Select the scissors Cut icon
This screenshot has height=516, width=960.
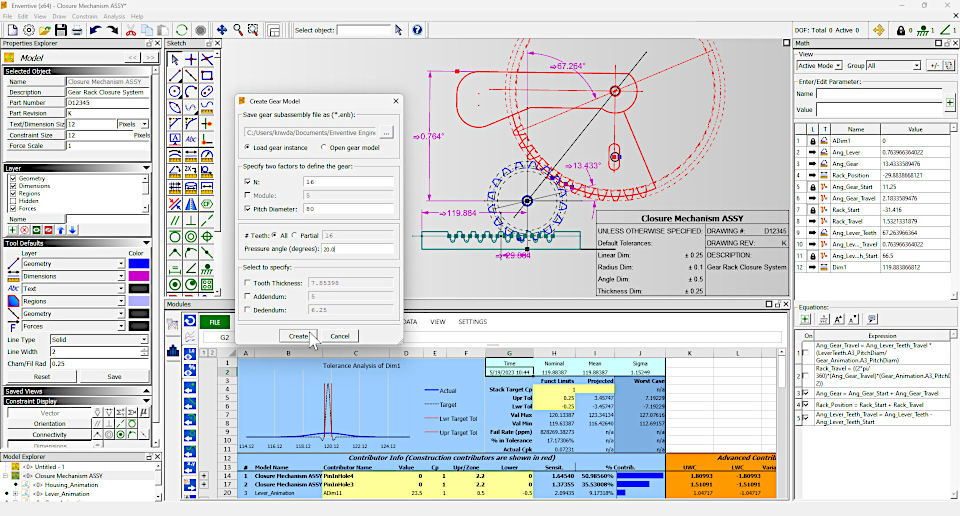pos(130,30)
